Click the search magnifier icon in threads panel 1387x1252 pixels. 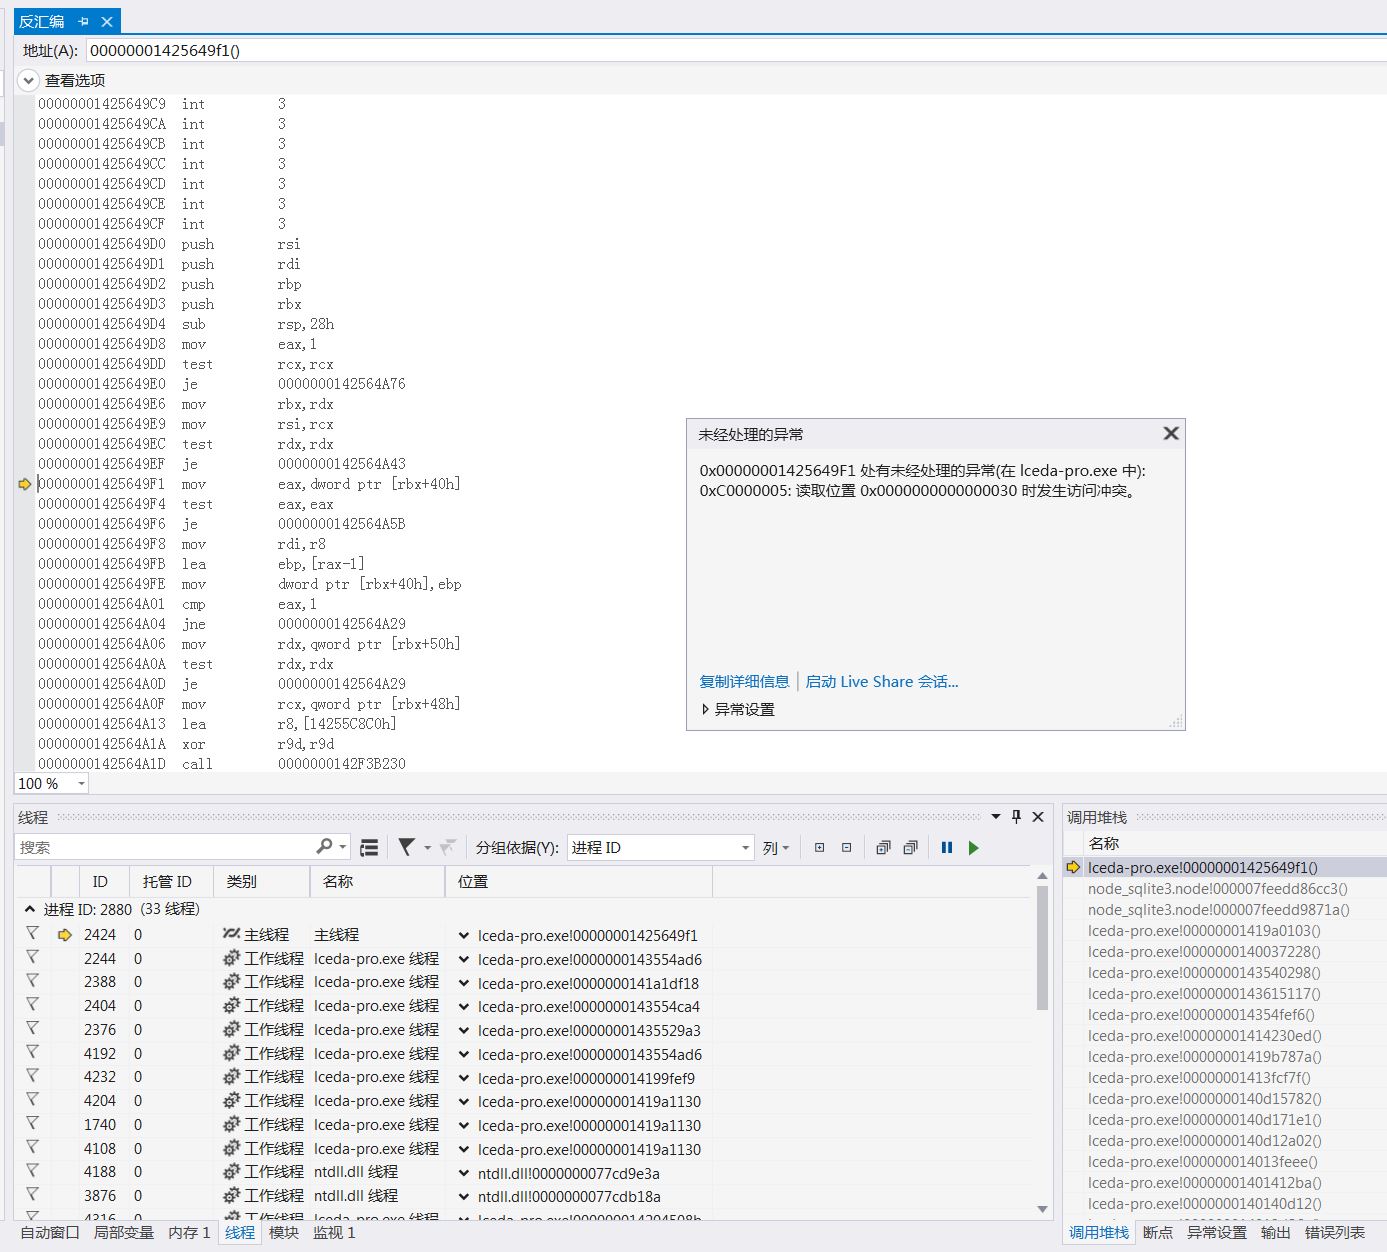[324, 847]
